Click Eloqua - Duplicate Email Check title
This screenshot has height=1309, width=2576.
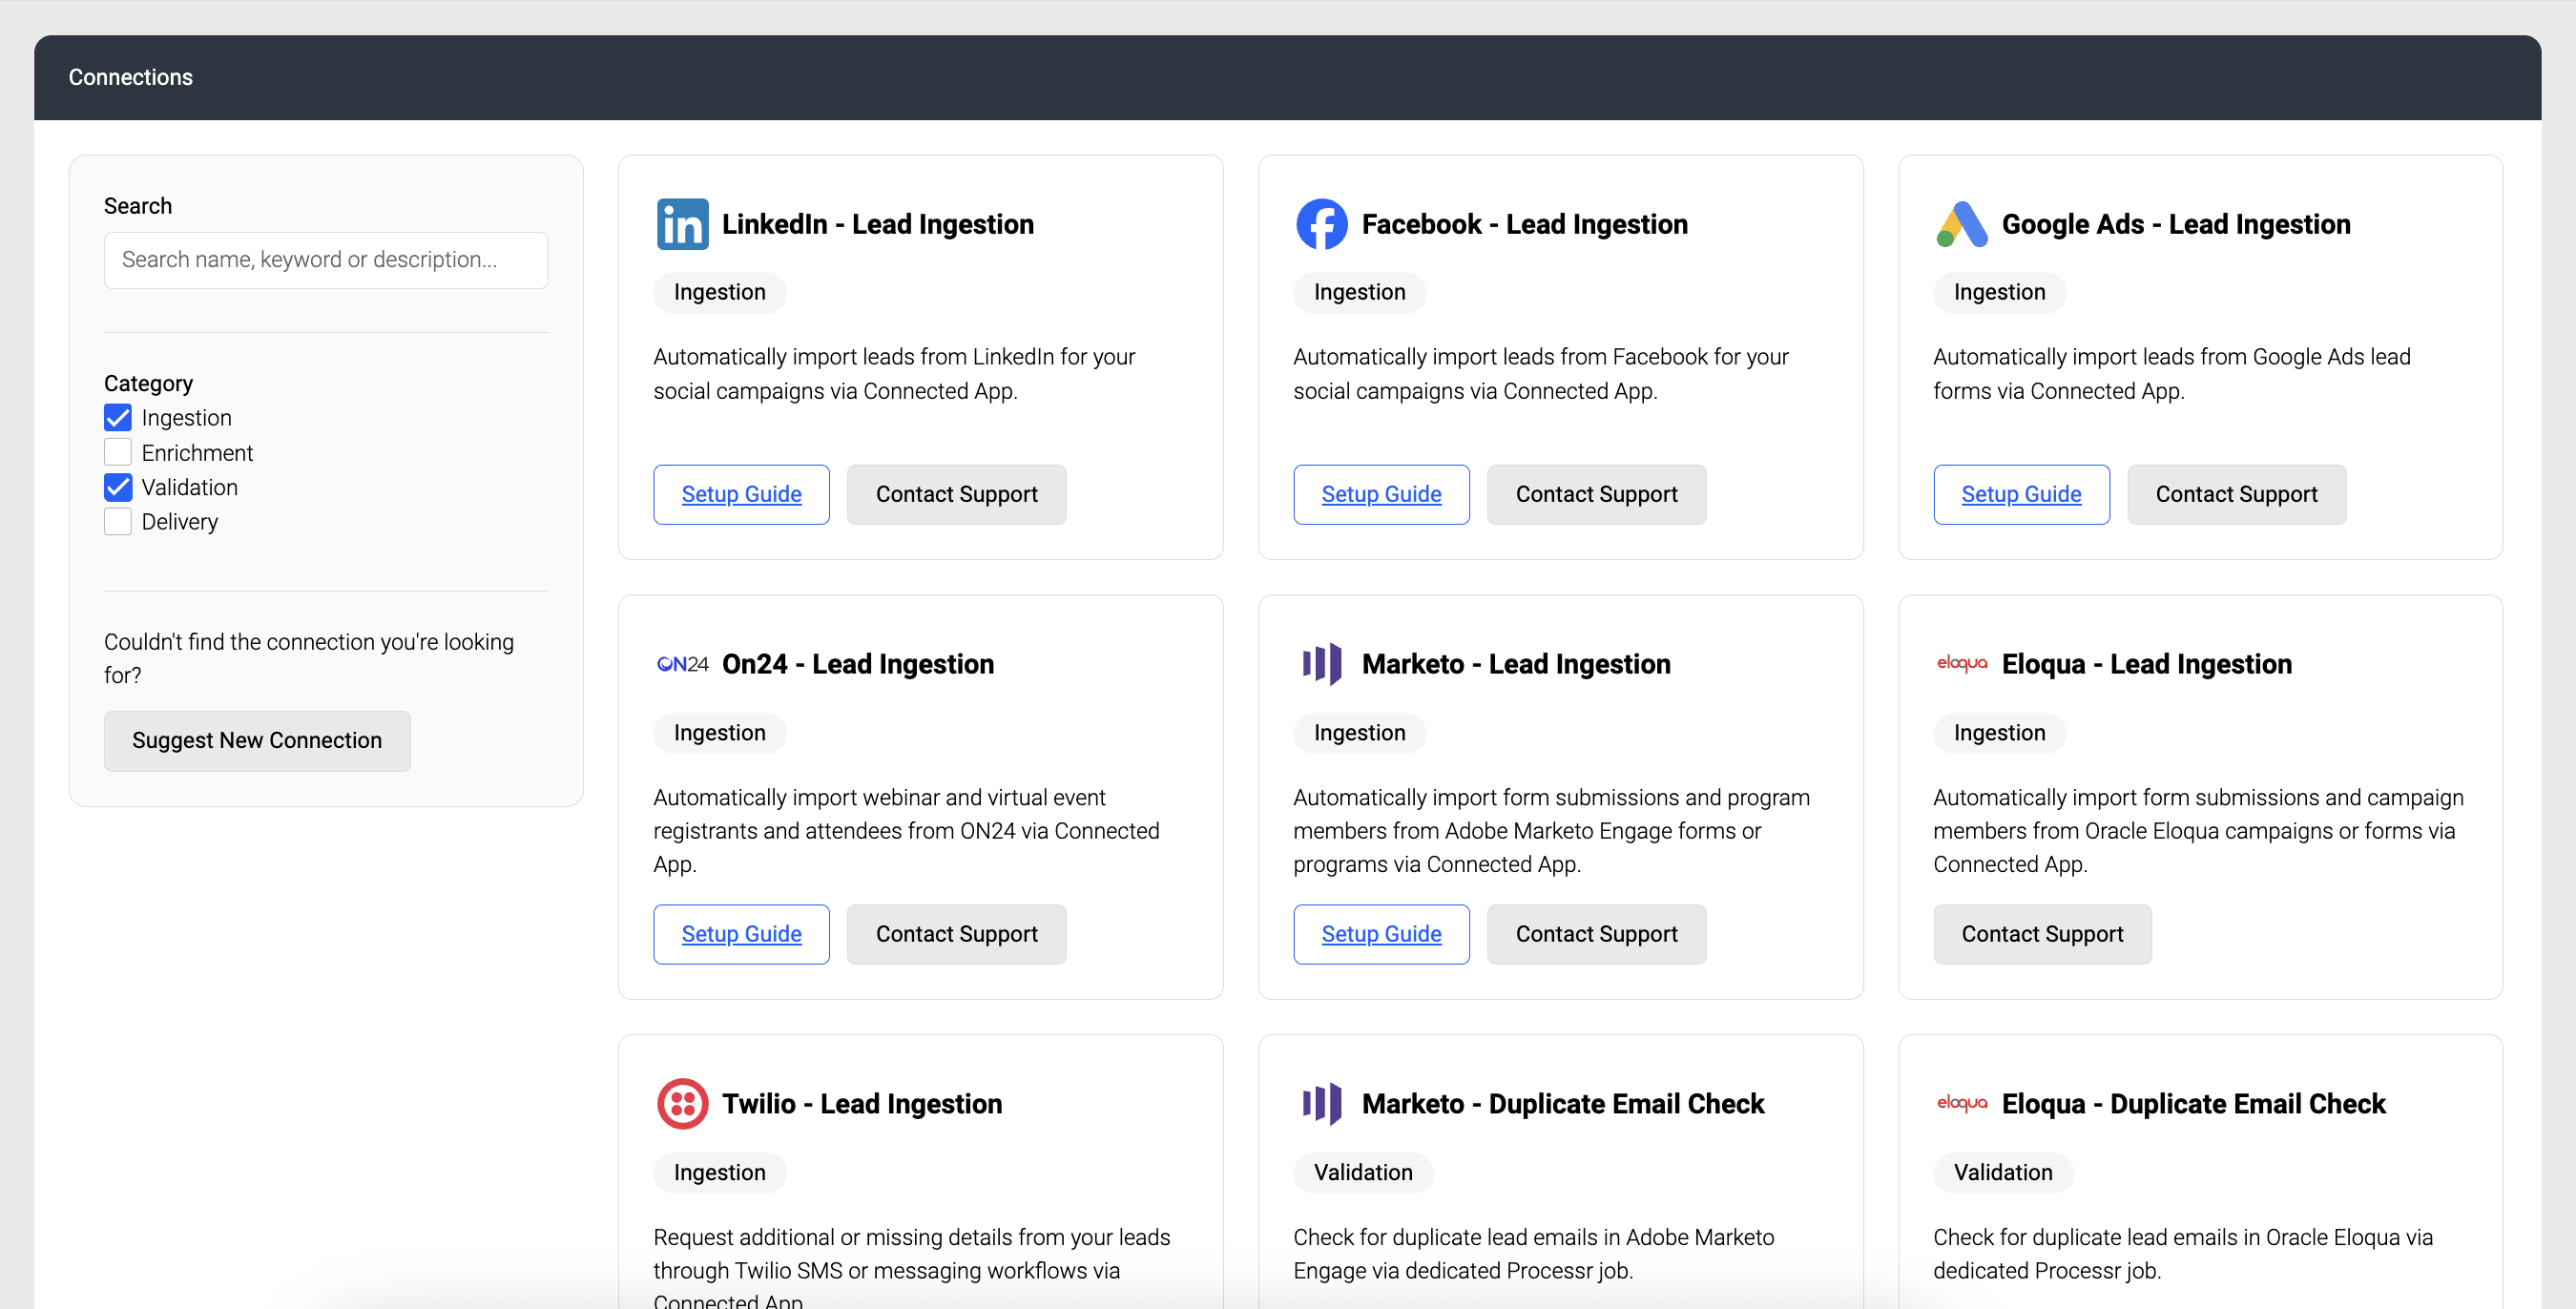click(2194, 1104)
